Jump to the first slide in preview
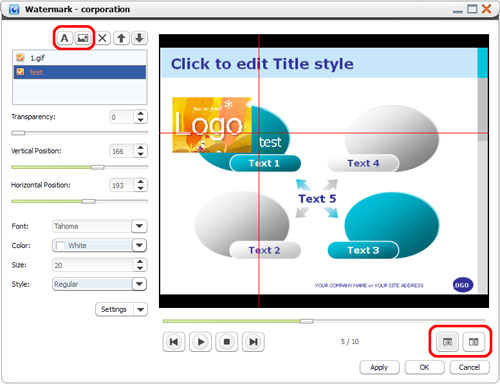 coord(174,342)
